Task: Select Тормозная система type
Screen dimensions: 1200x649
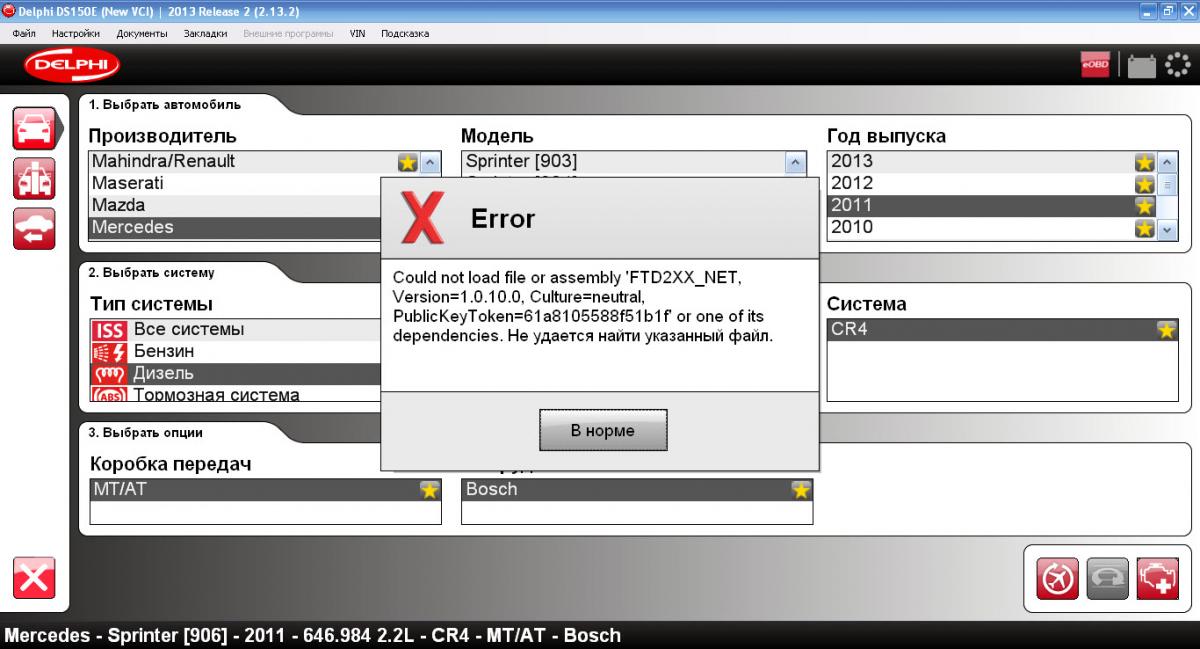Action: [235, 394]
